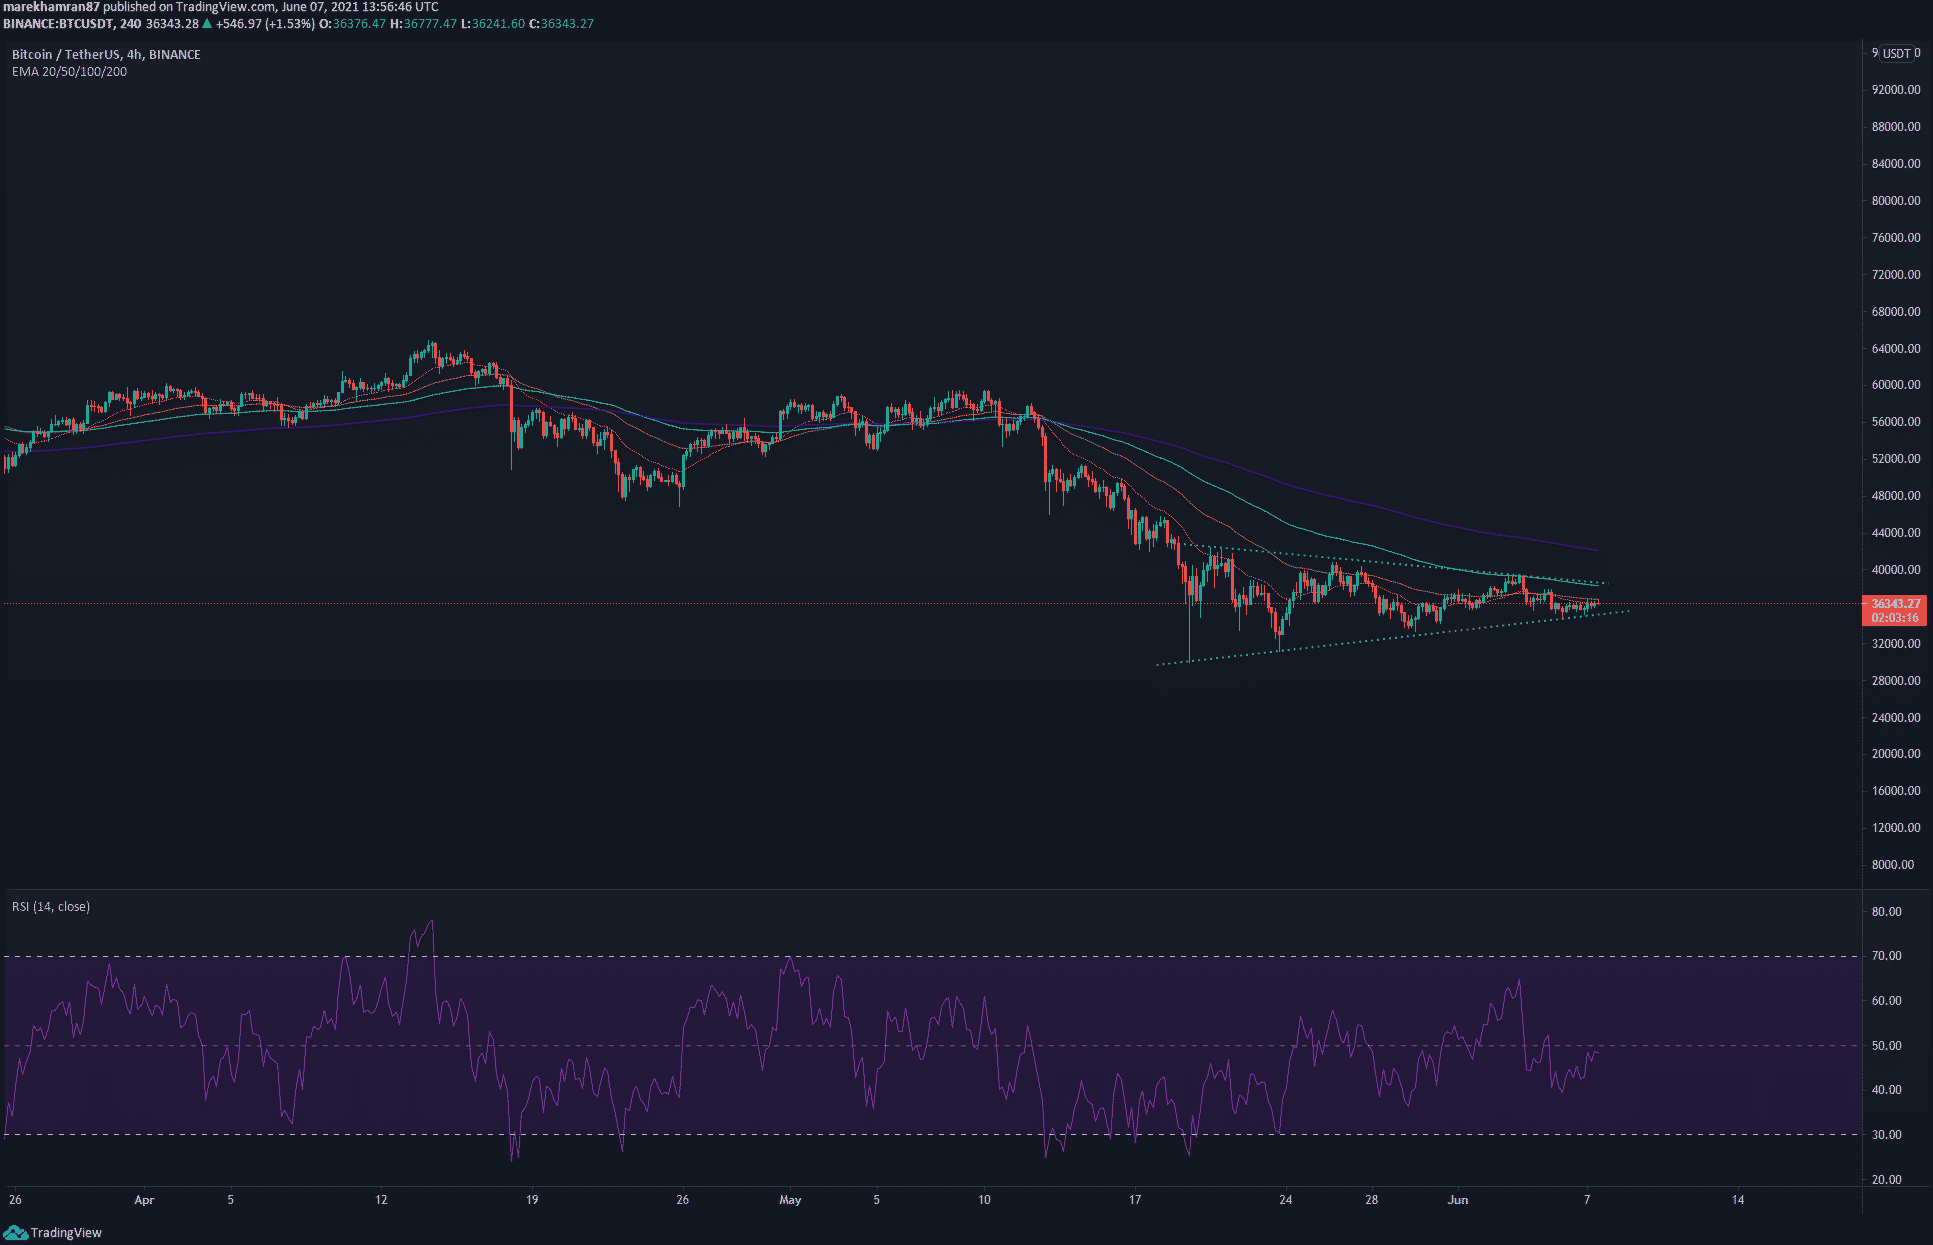
Task: Click the Apr label on time axis
Action: tap(144, 1200)
